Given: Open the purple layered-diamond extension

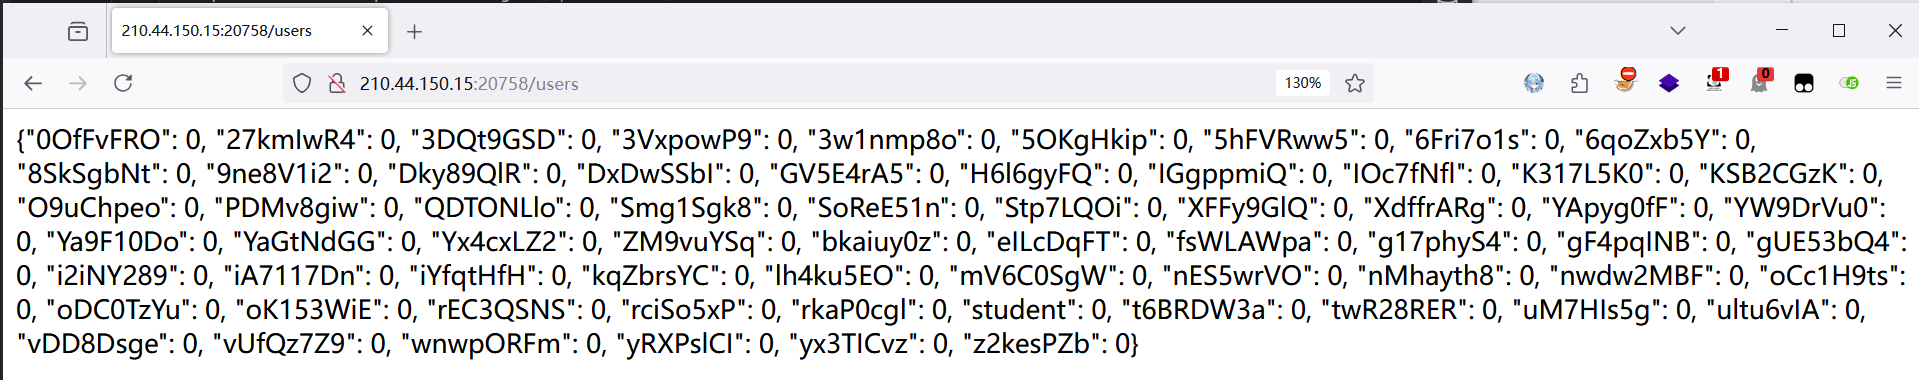Looking at the screenshot, I should click(1669, 83).
